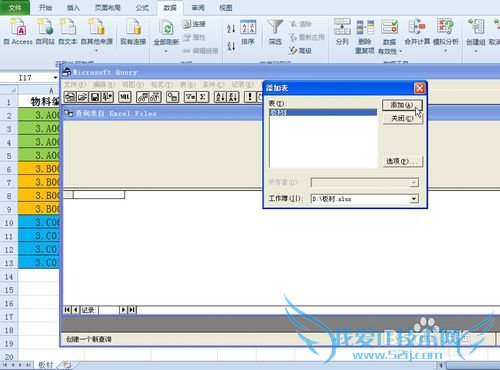Click the Add Tables toolbar icon
Viewport: 500px width, 370px height.
pyautogui.click(x=173, y=97)
